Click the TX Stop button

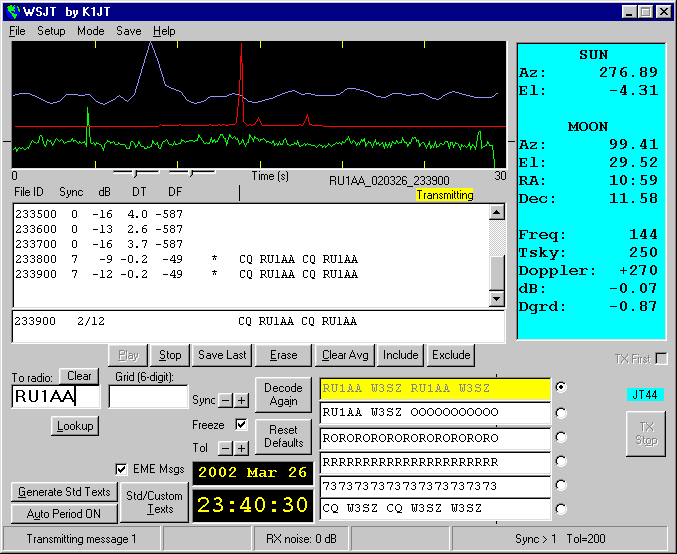pos(646,434)
